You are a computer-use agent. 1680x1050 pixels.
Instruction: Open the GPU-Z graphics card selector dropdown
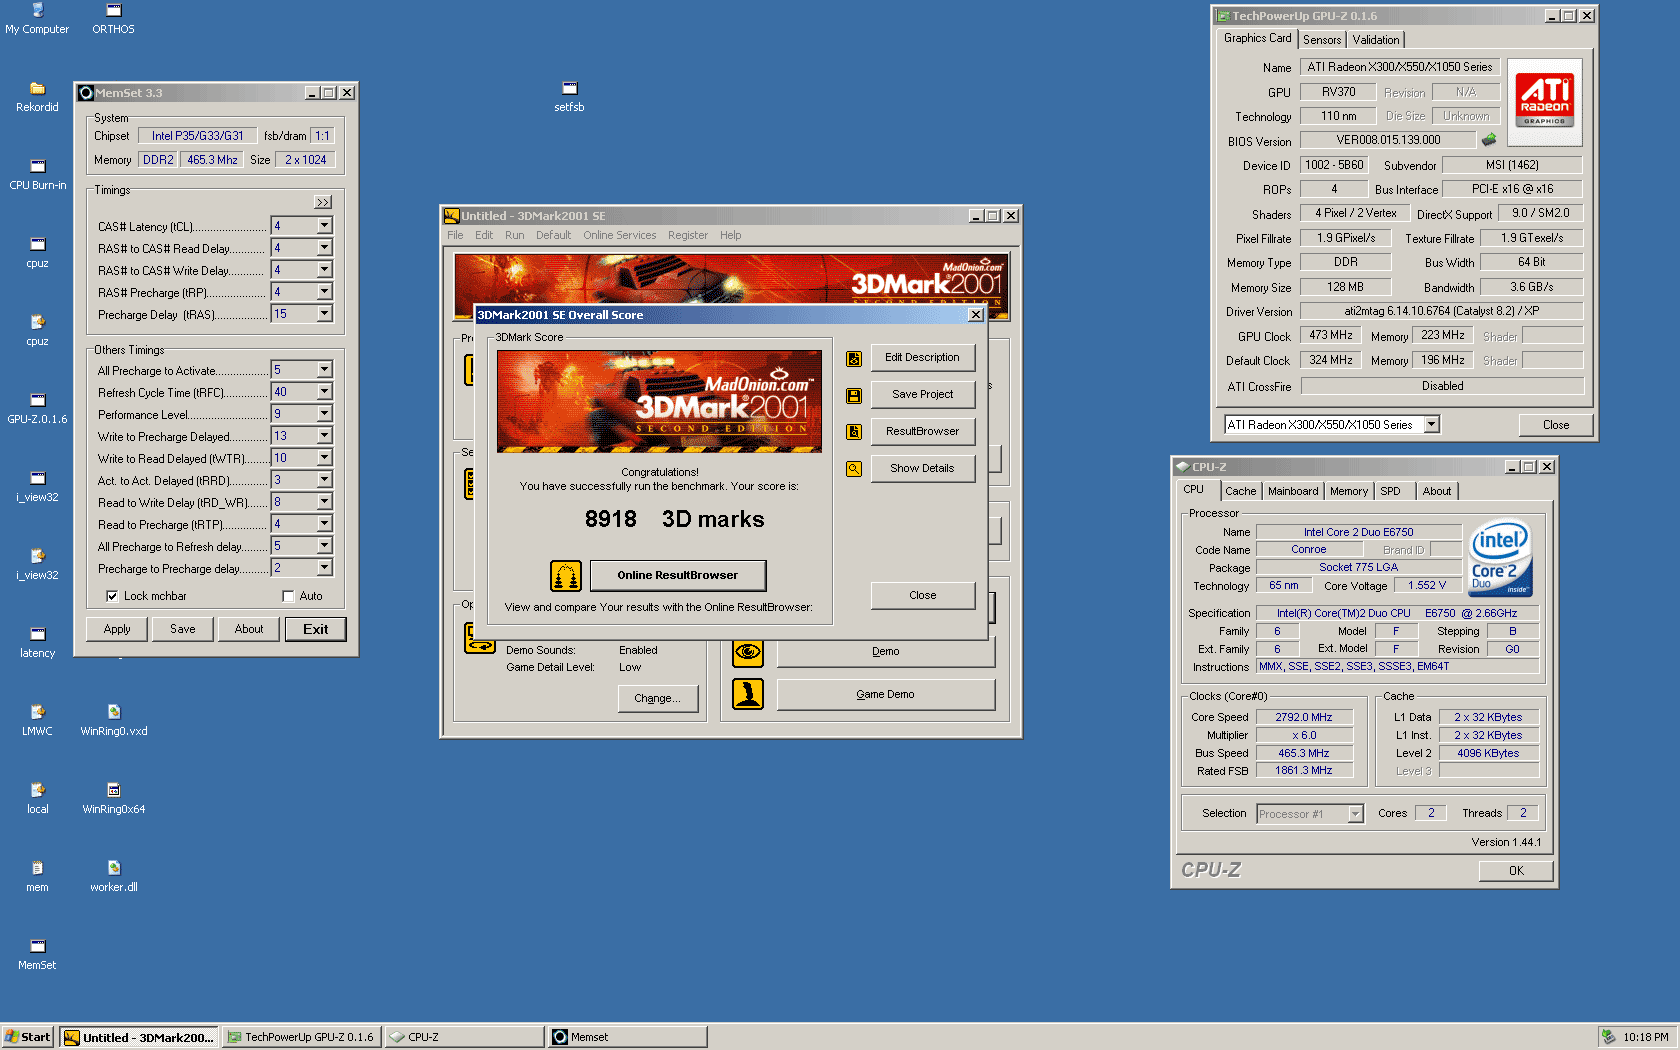click(1432, 425)
